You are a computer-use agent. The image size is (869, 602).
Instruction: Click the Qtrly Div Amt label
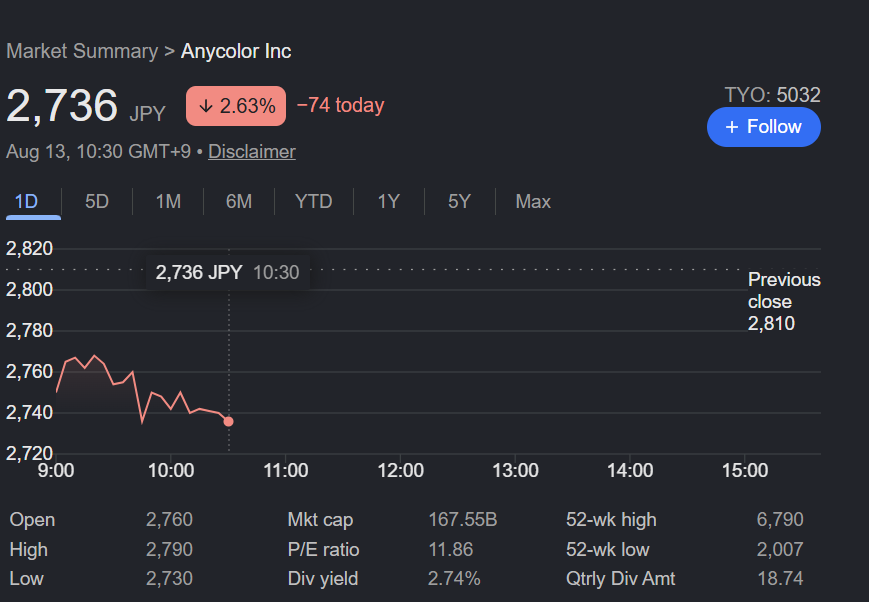point(621,578)
